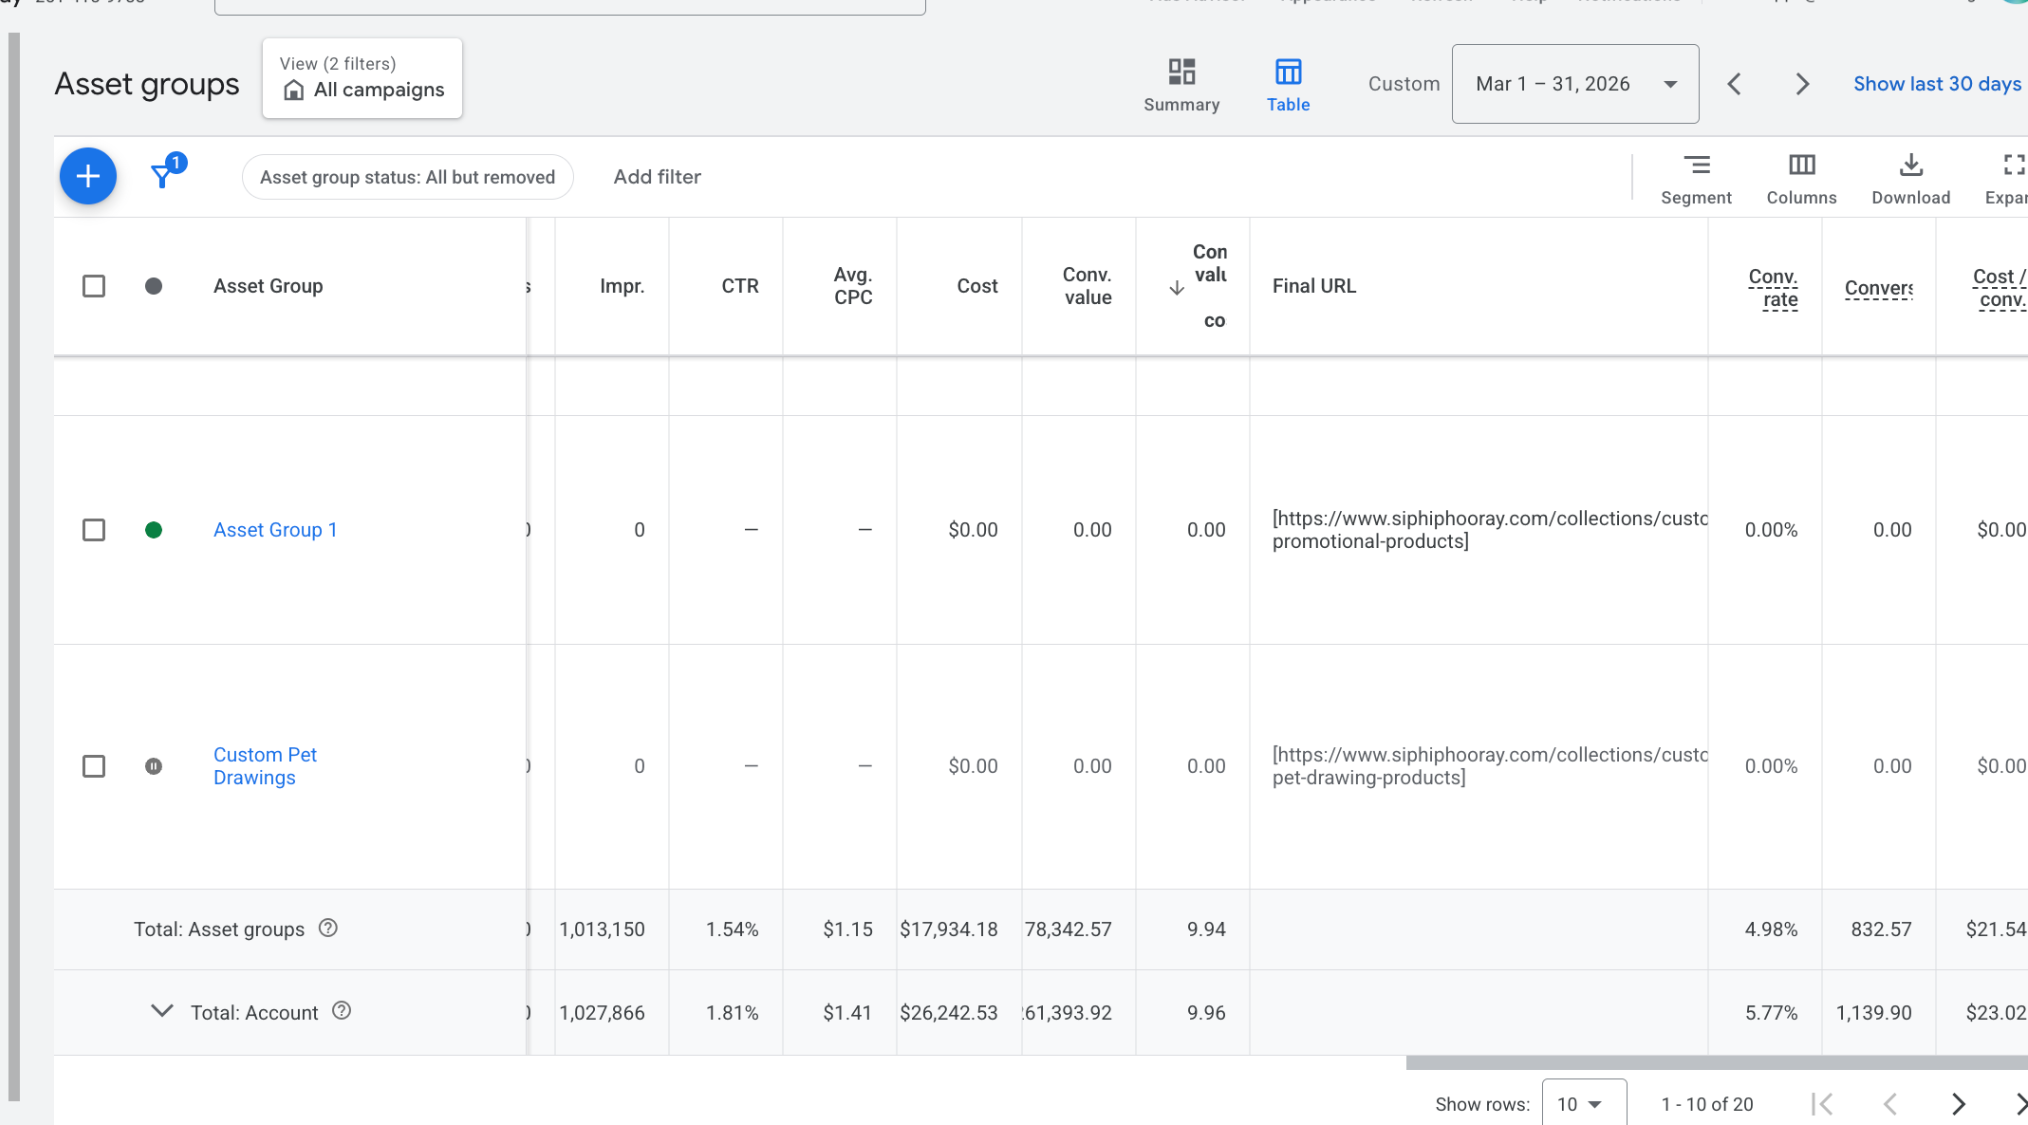
Task: Tick the Asset Group 1 checkbox
Action: pyautogui.click(x=94, y=530)
